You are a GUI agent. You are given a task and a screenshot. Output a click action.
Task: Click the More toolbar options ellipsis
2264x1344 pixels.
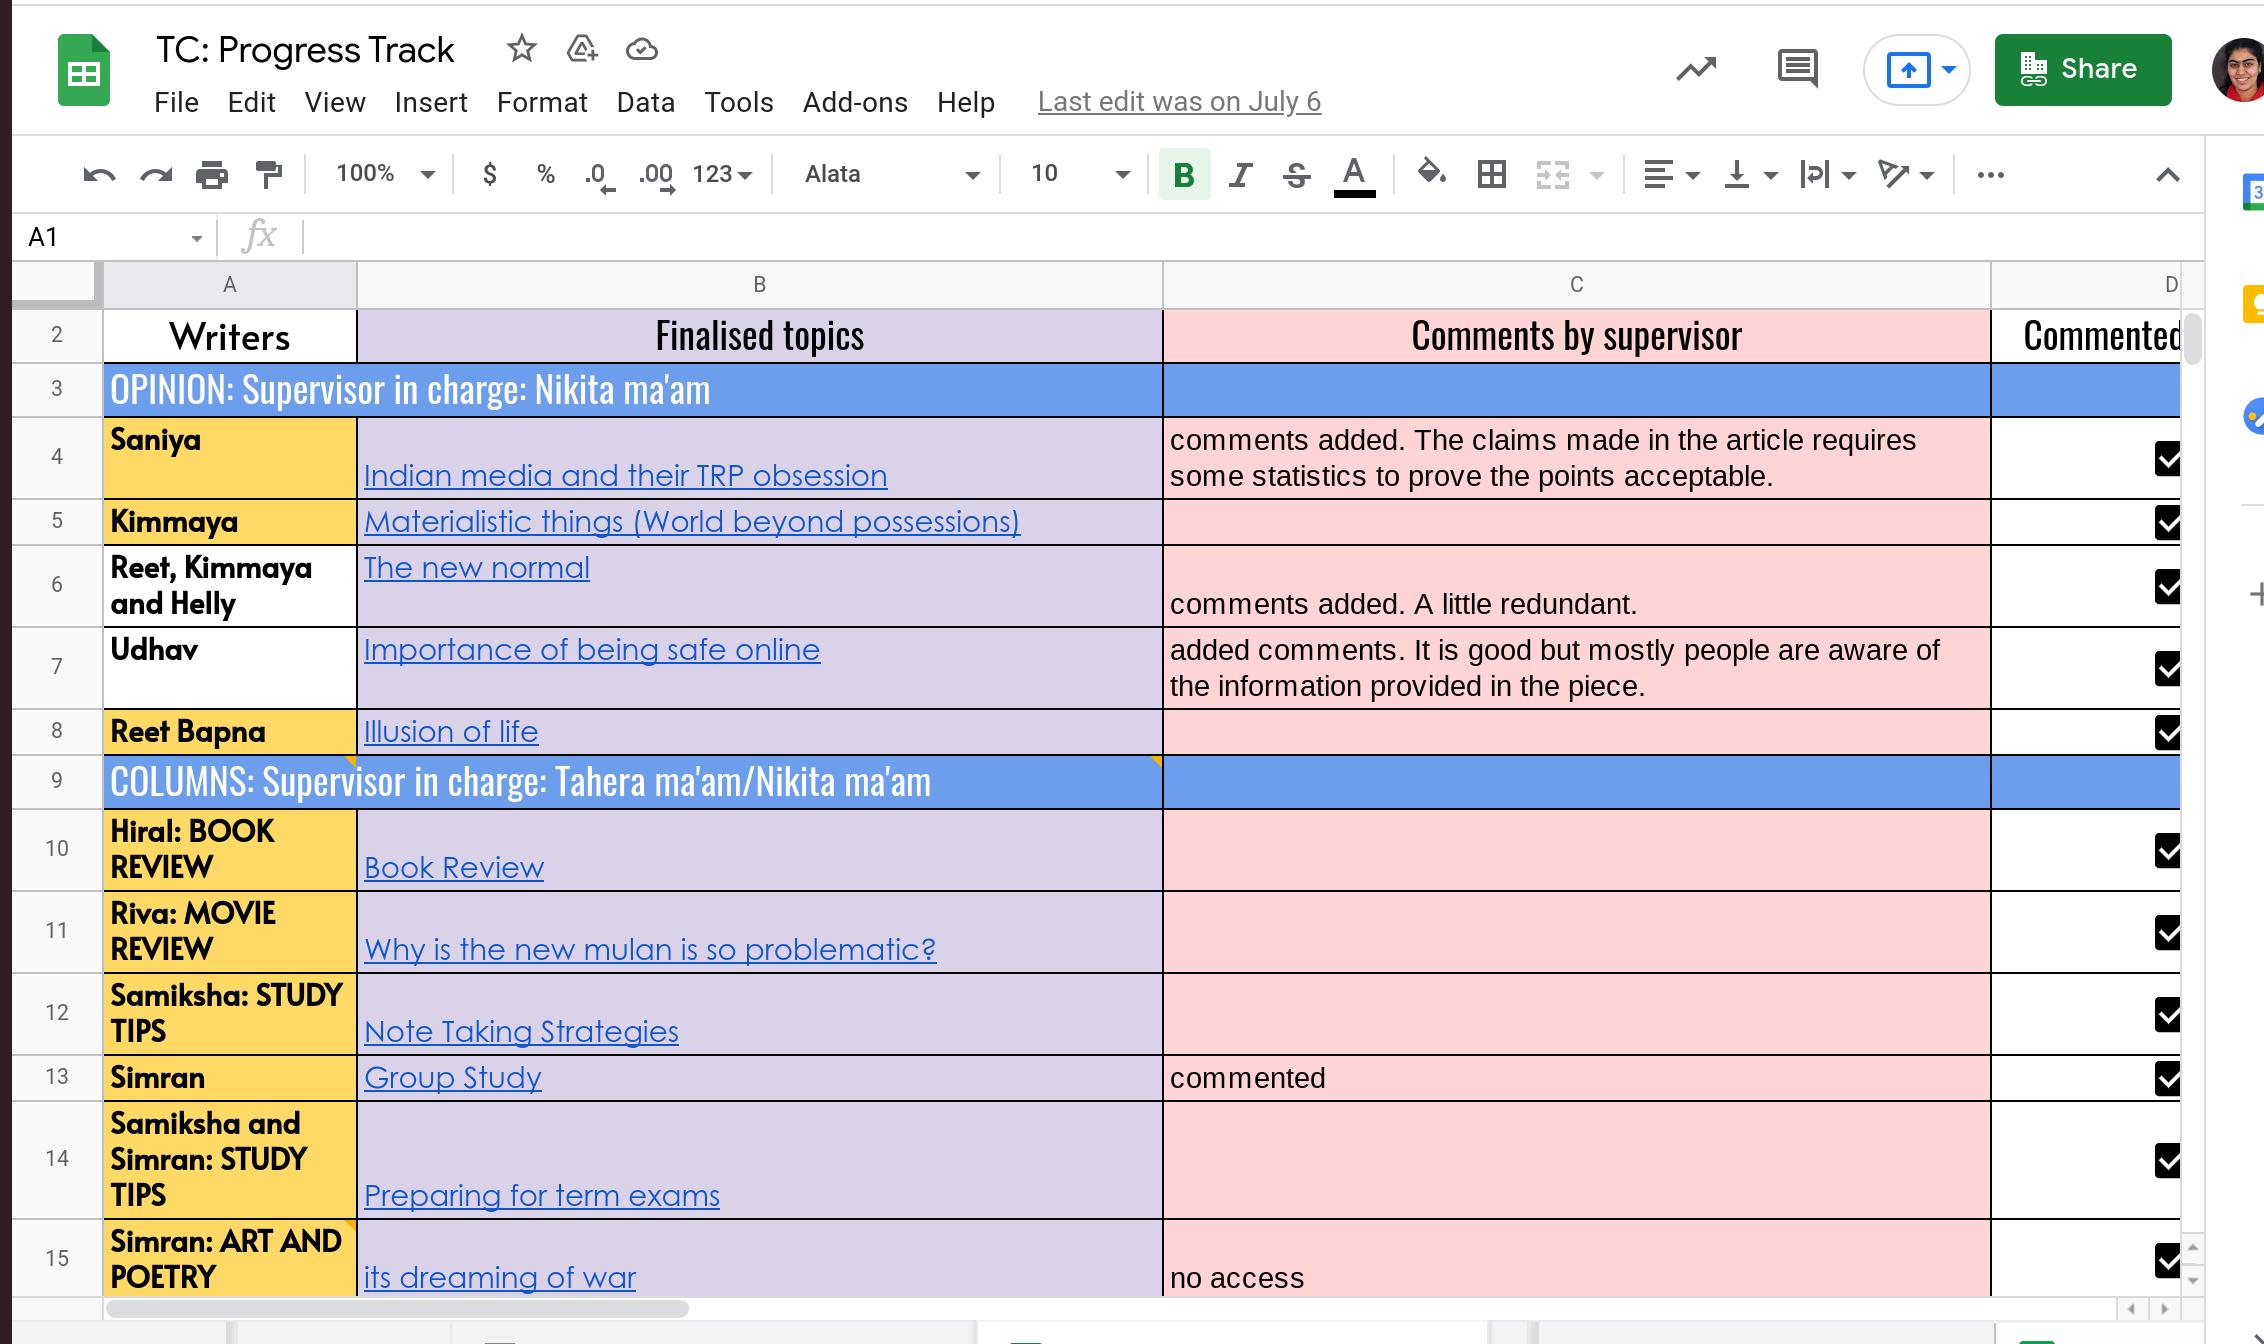[x=1991, y=175]
